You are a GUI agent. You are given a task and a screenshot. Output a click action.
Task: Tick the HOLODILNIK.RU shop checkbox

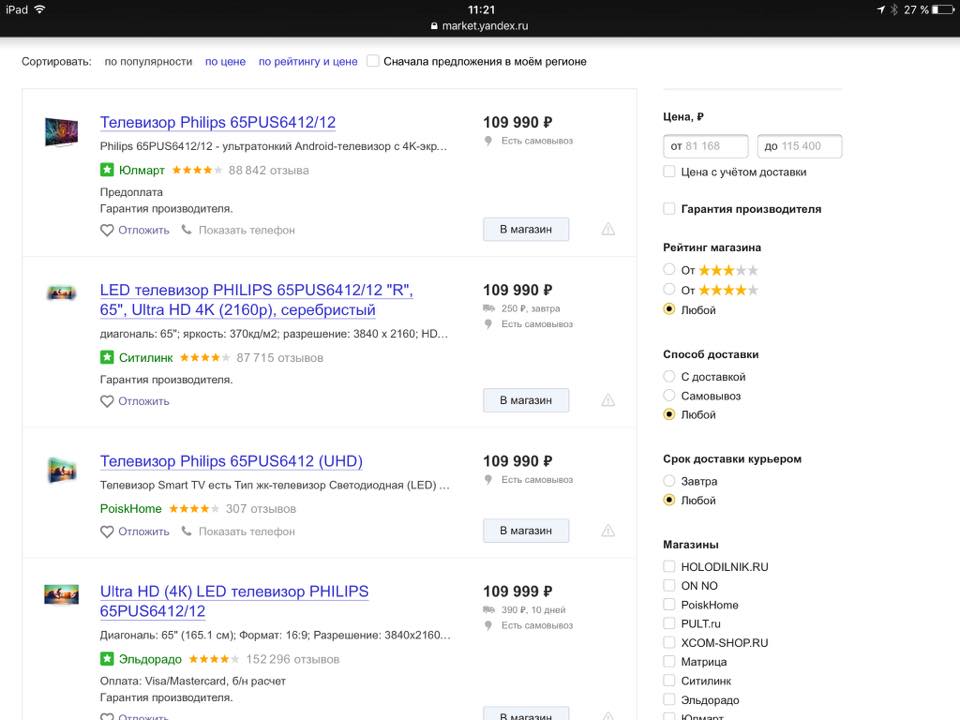click(x=669, y=567)
